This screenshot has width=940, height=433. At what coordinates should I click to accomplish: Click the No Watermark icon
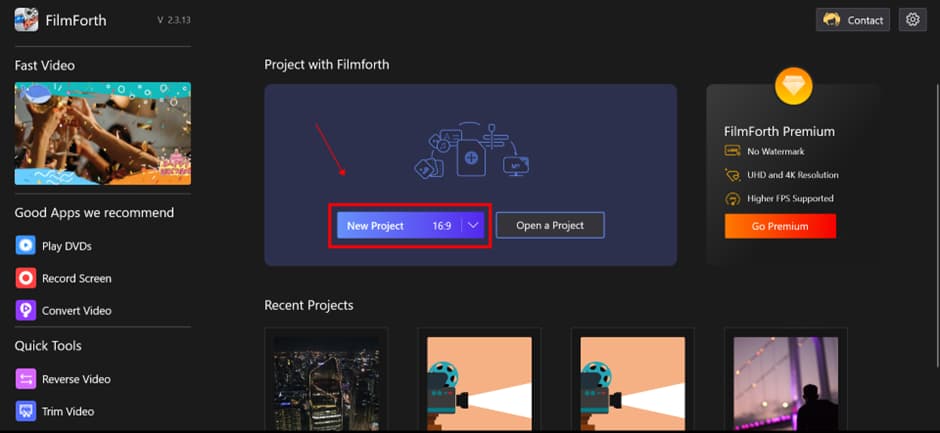click(733, 152)
